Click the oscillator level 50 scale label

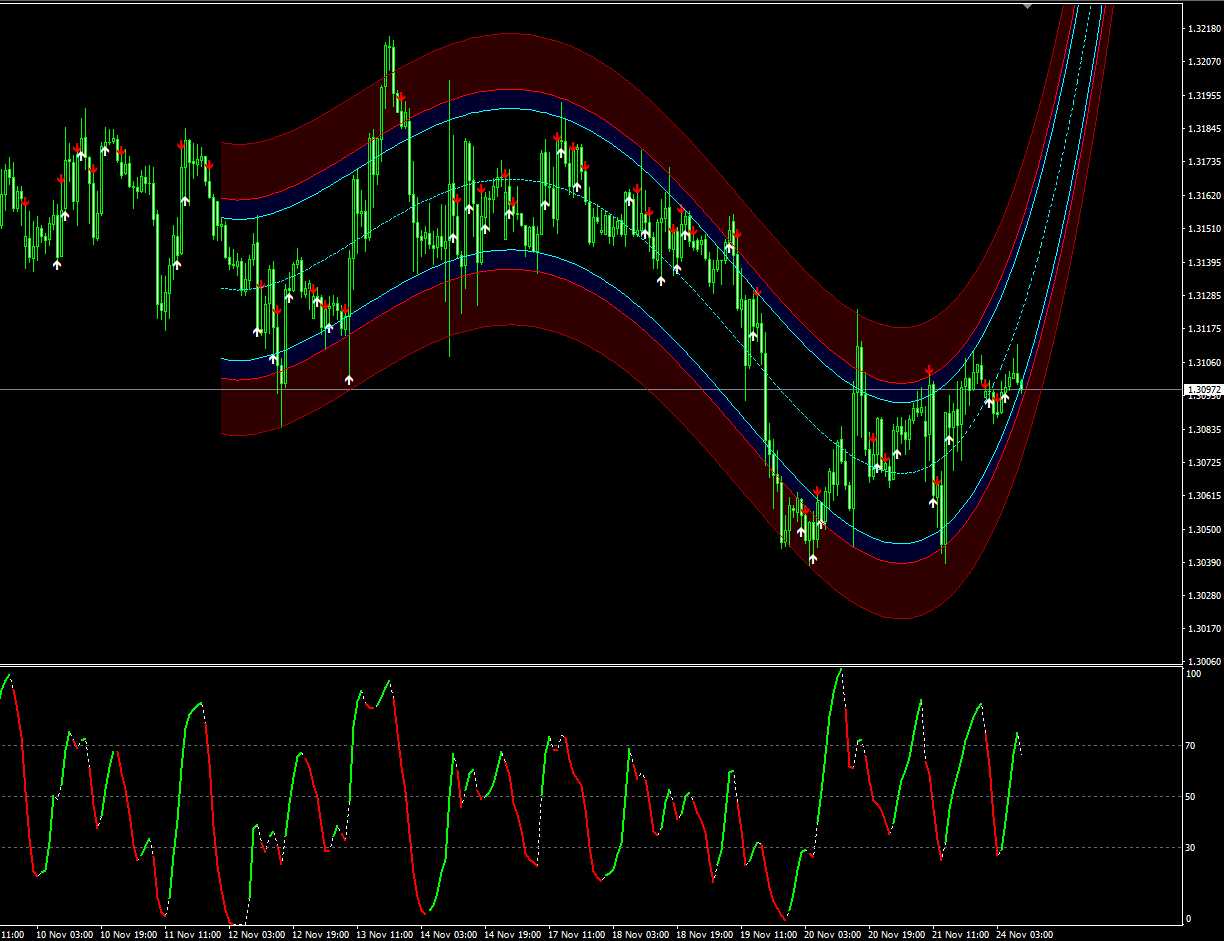tap(1193, 796)
